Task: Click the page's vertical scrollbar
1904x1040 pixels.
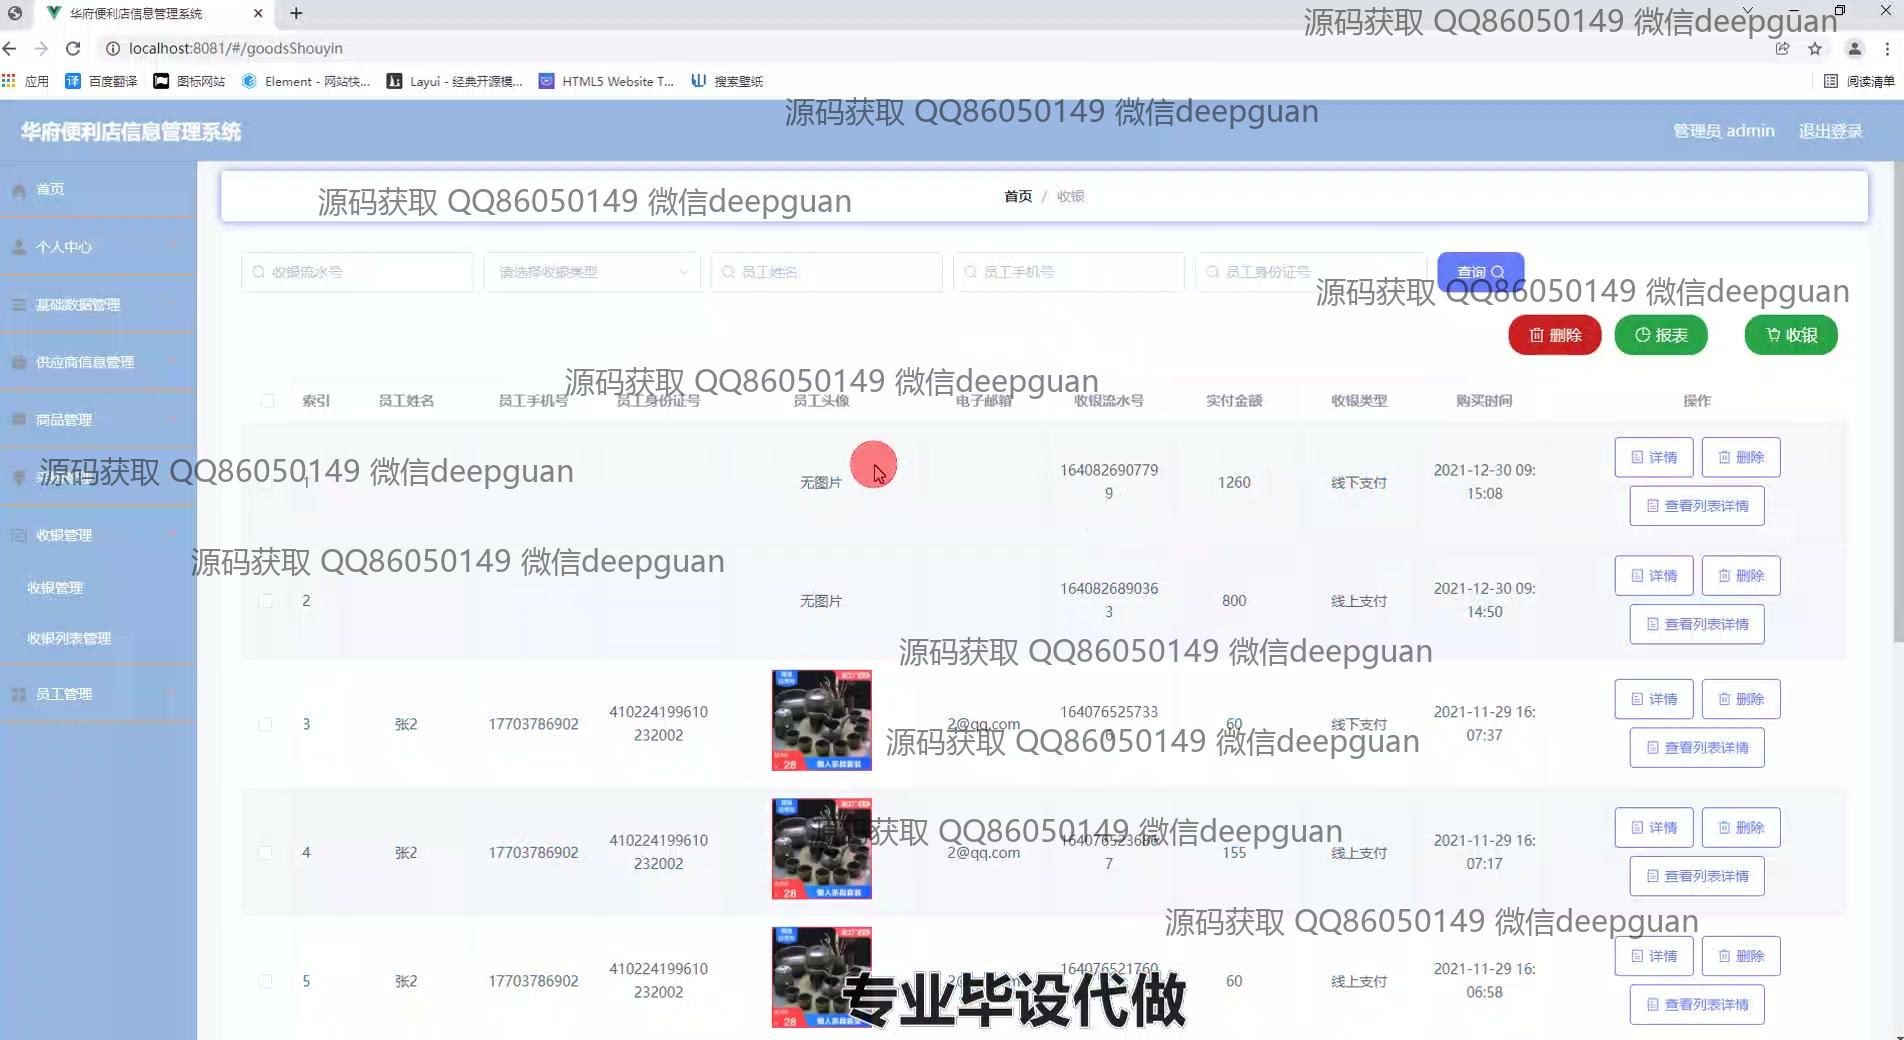Action: (x=1897, y=400)
